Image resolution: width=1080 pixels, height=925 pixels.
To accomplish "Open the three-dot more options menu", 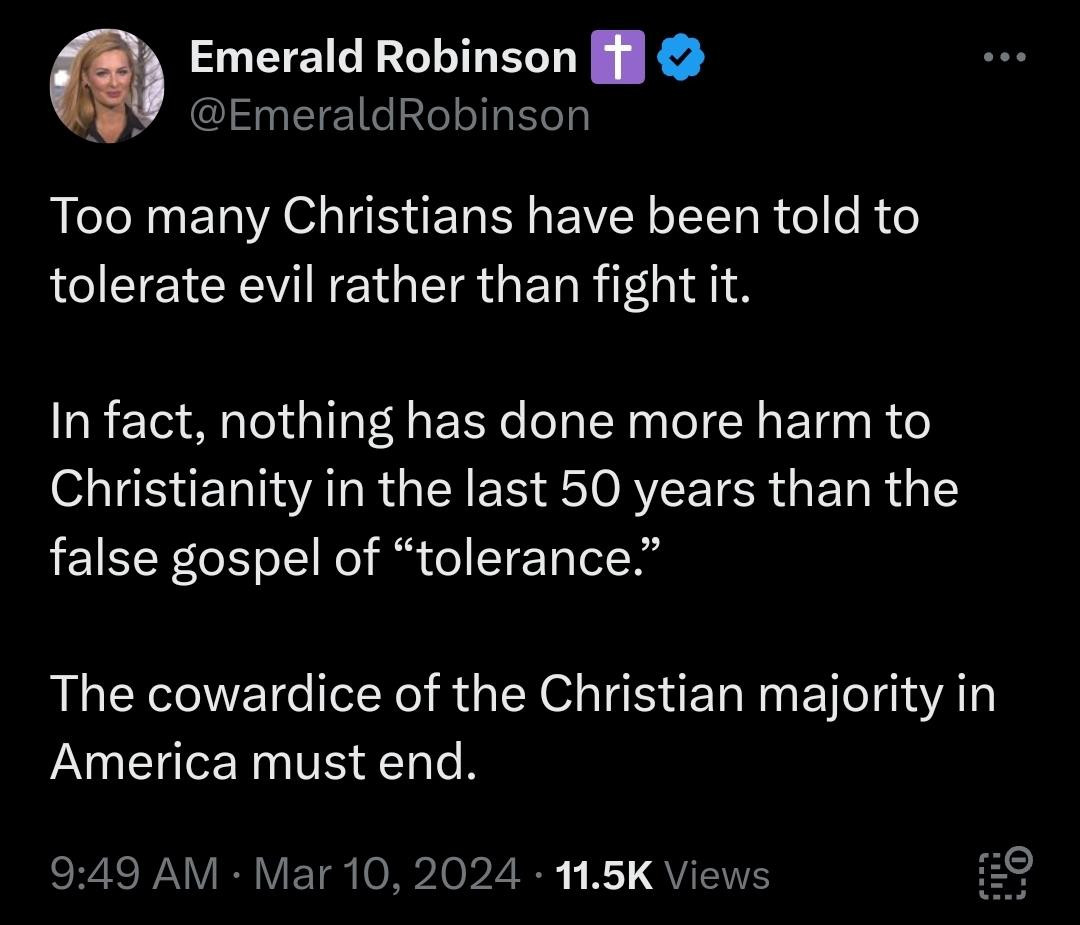I will [1003, 58].
